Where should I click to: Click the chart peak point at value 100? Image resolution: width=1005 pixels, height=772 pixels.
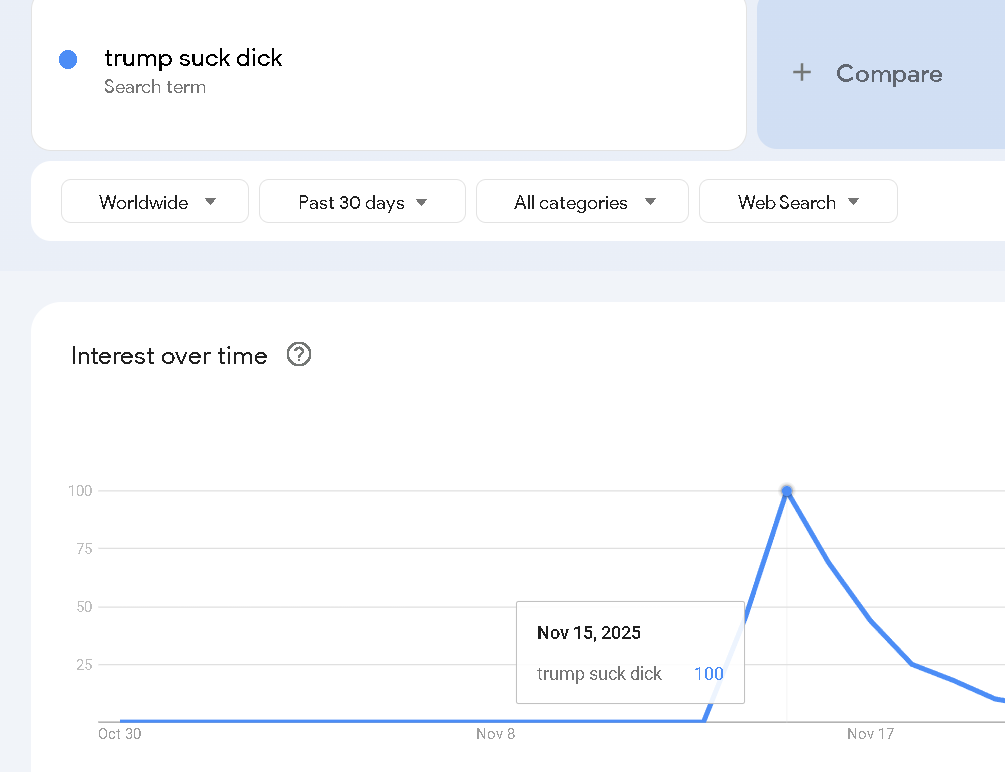tap(787, 491)
